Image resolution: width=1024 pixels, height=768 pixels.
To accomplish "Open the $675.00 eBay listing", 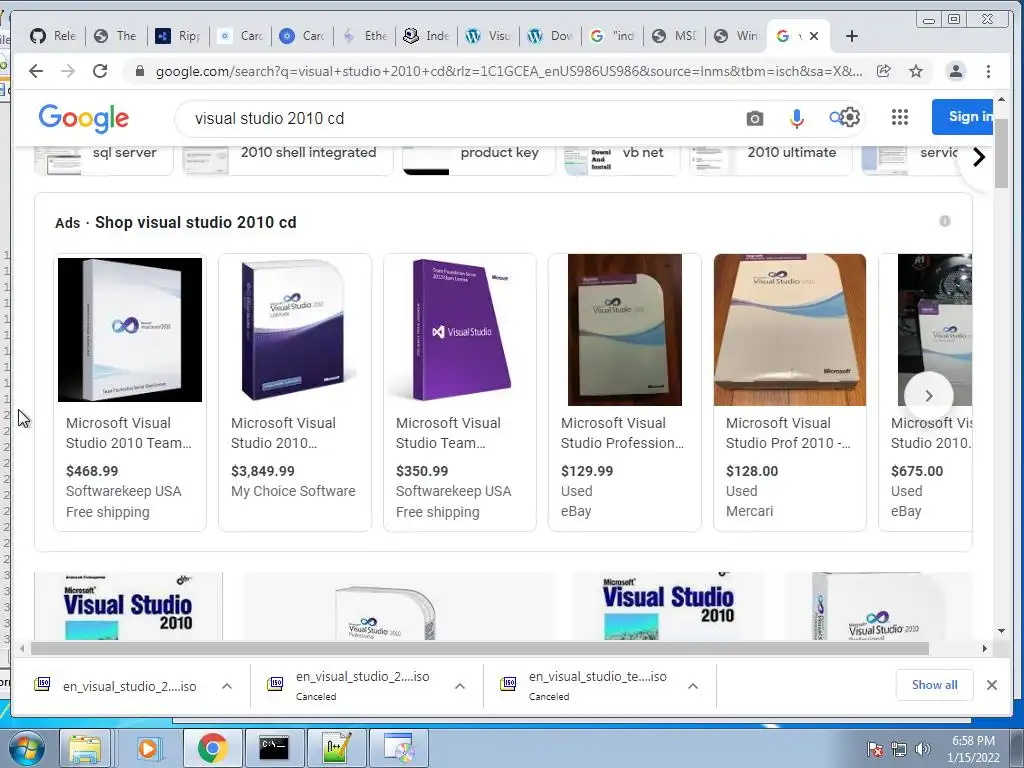I will pos(925,392).
